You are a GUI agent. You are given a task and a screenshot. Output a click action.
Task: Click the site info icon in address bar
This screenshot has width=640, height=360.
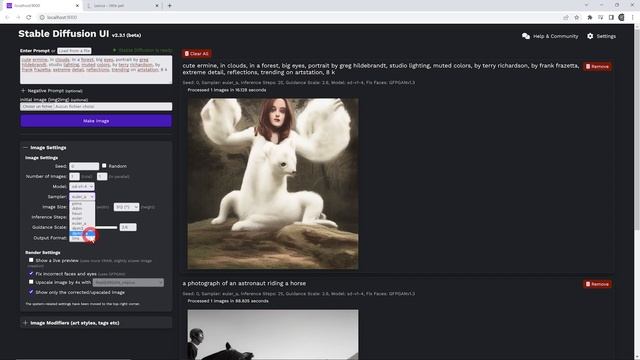(x=42, y=18)
